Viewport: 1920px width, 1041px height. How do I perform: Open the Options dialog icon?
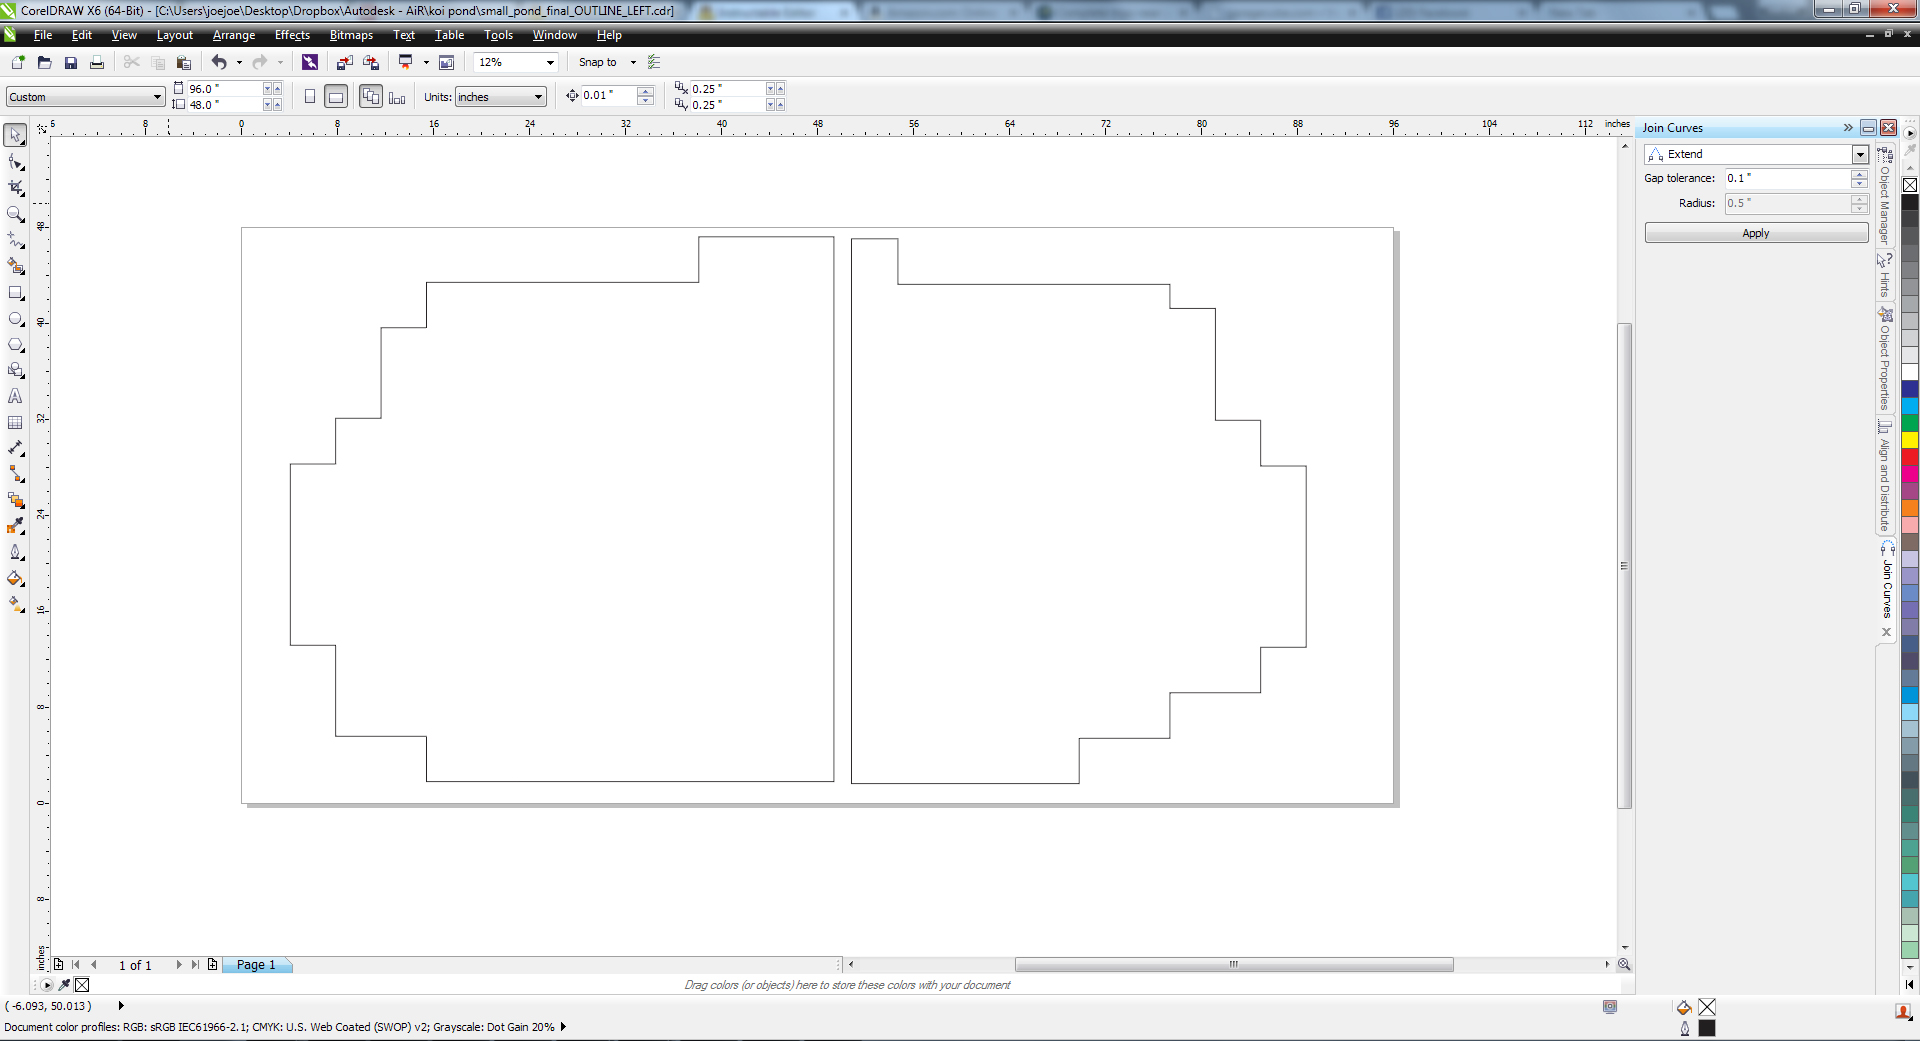tap(654, 62)
